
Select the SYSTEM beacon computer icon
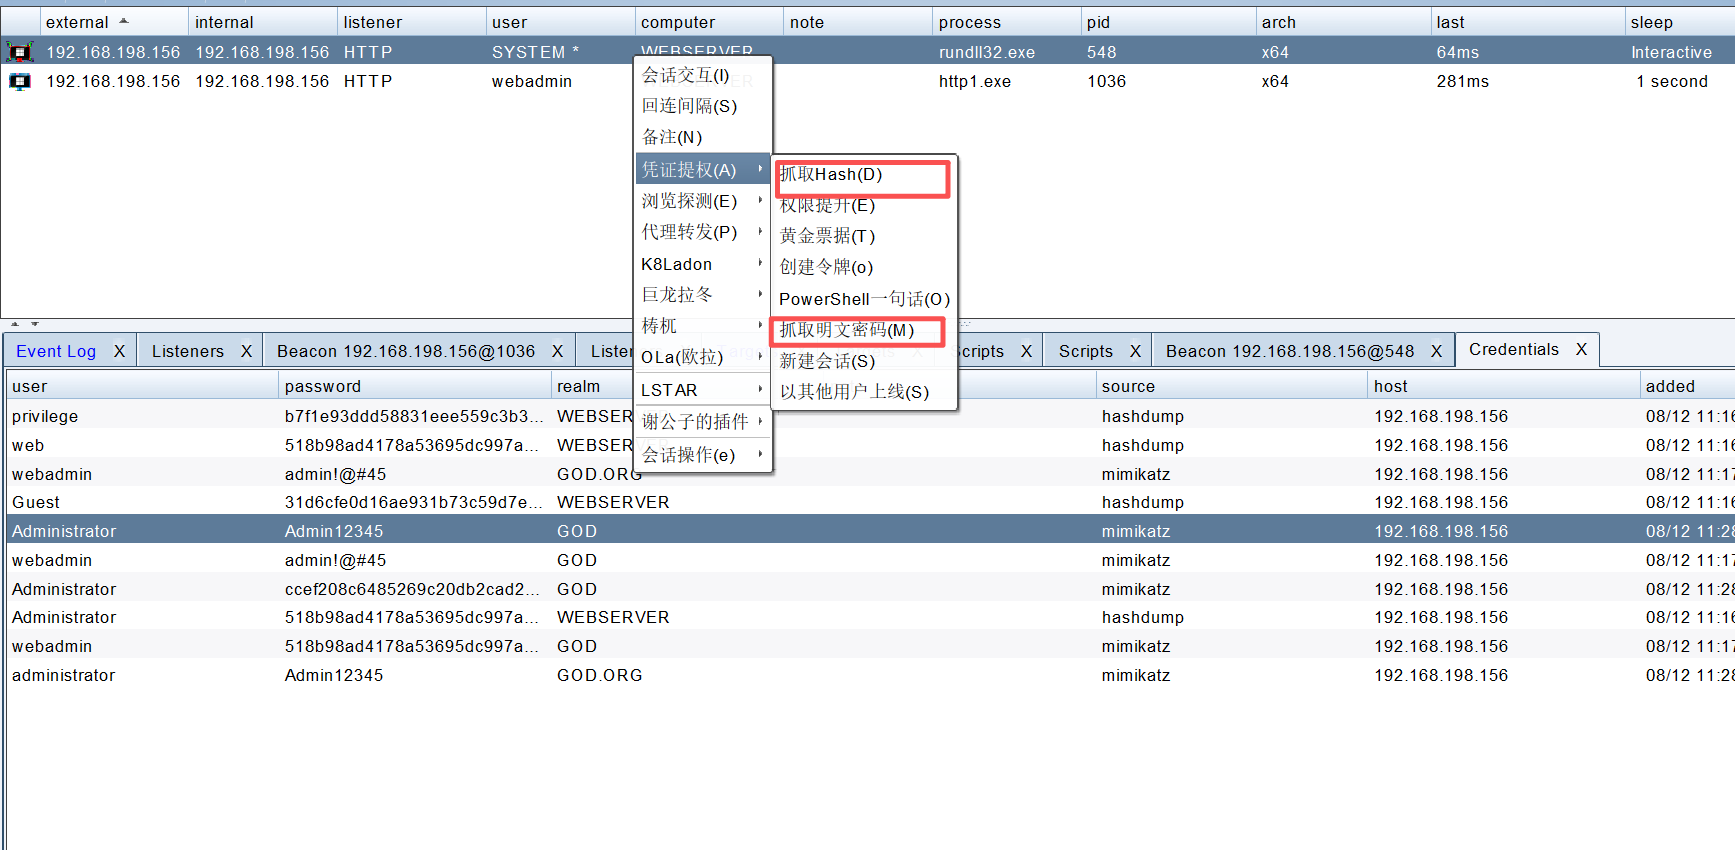click(x=20, y=52)
